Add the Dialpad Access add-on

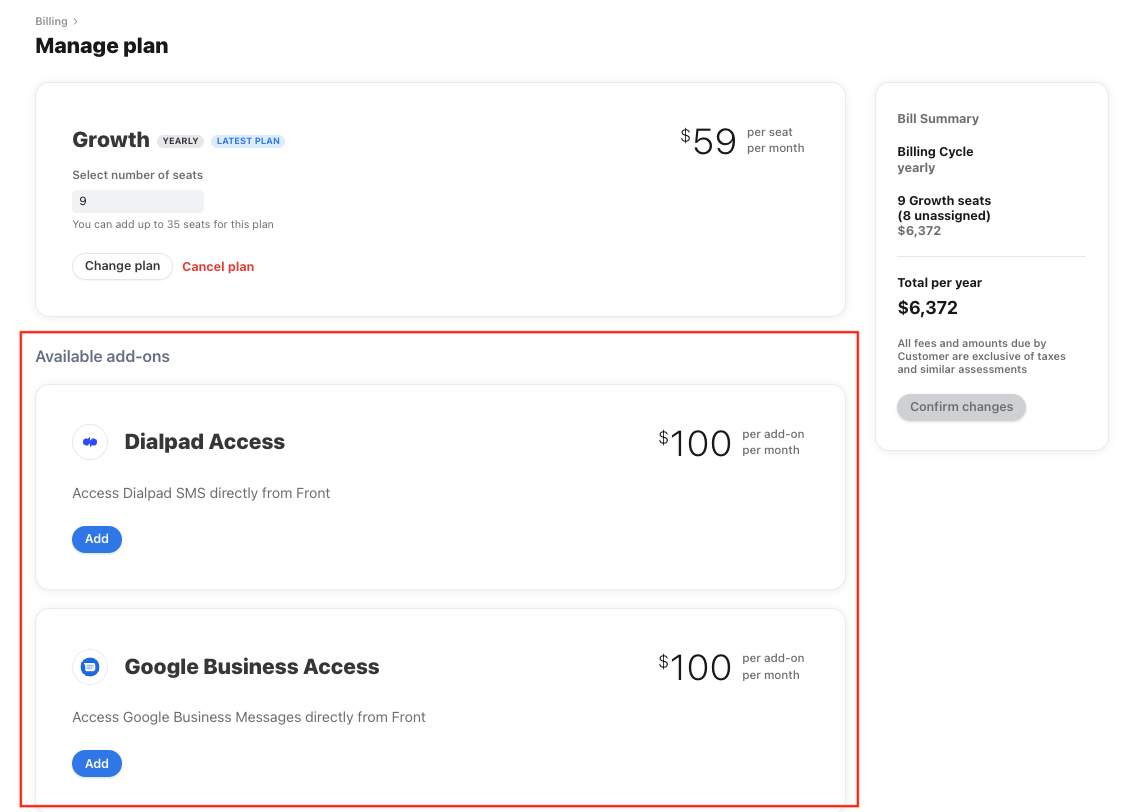(x=96, y=539)
